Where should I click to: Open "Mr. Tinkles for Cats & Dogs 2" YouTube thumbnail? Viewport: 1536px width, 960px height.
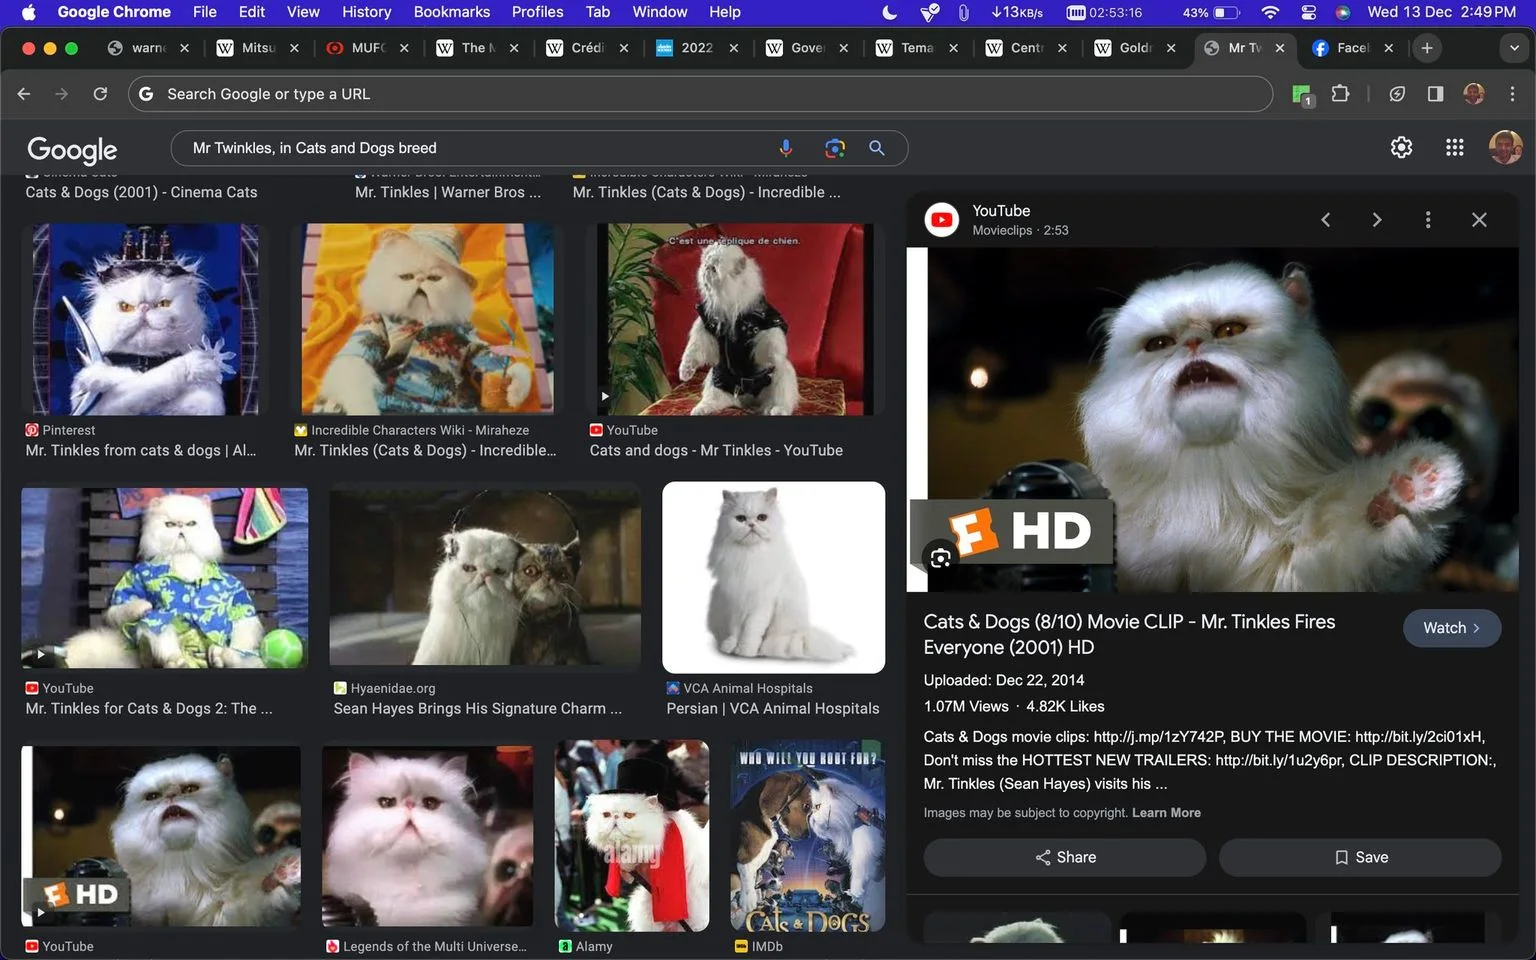point(165,578)
